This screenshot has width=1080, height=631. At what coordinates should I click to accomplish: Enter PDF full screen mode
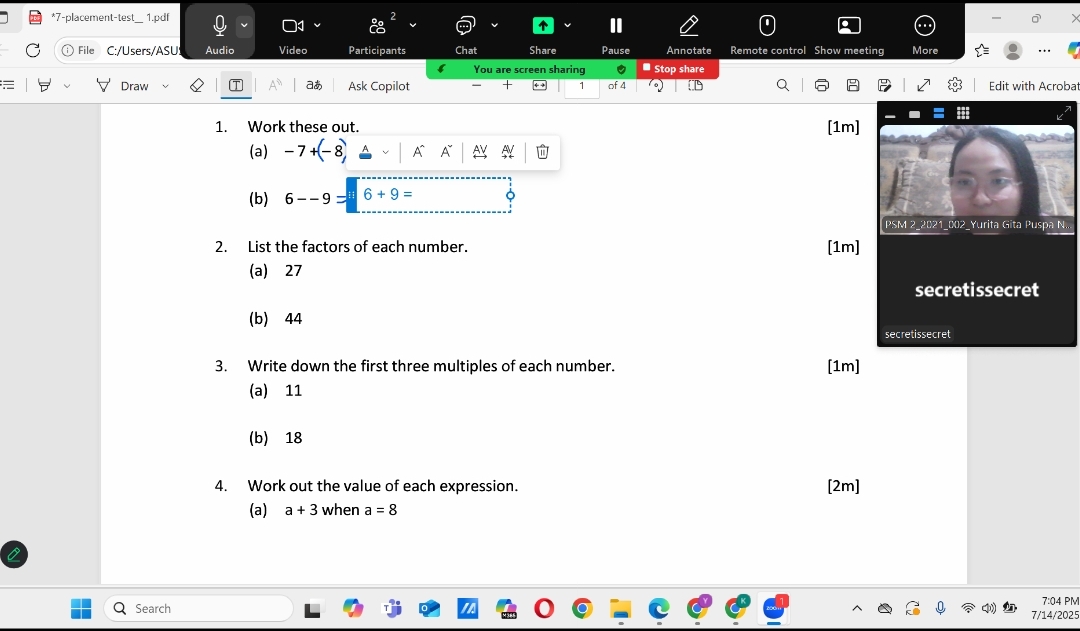click(924, 85)
